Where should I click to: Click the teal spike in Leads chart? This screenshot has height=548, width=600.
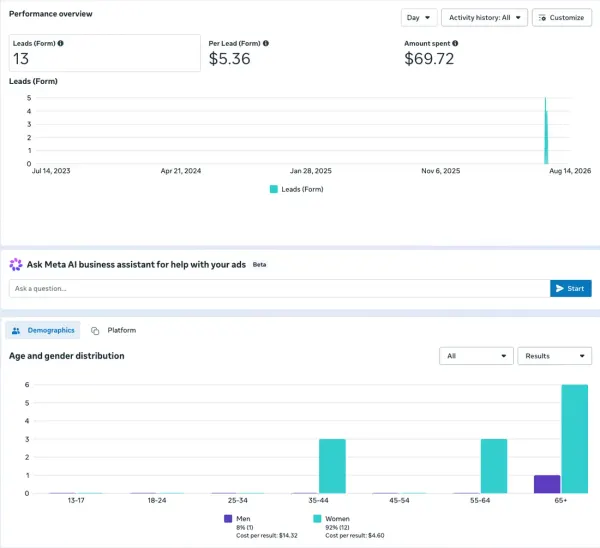point(546,131)
